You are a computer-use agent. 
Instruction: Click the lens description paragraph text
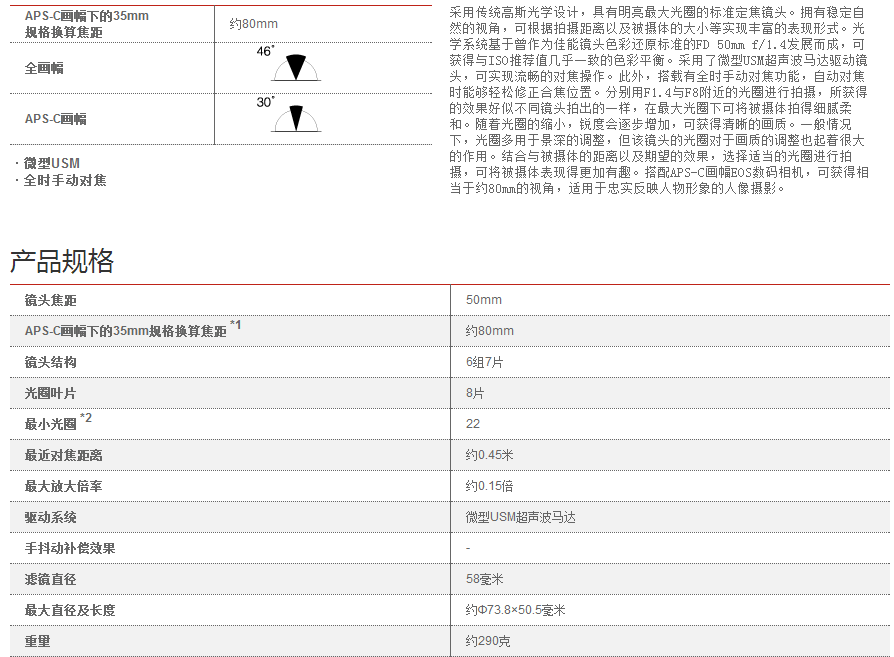point(660,100)
